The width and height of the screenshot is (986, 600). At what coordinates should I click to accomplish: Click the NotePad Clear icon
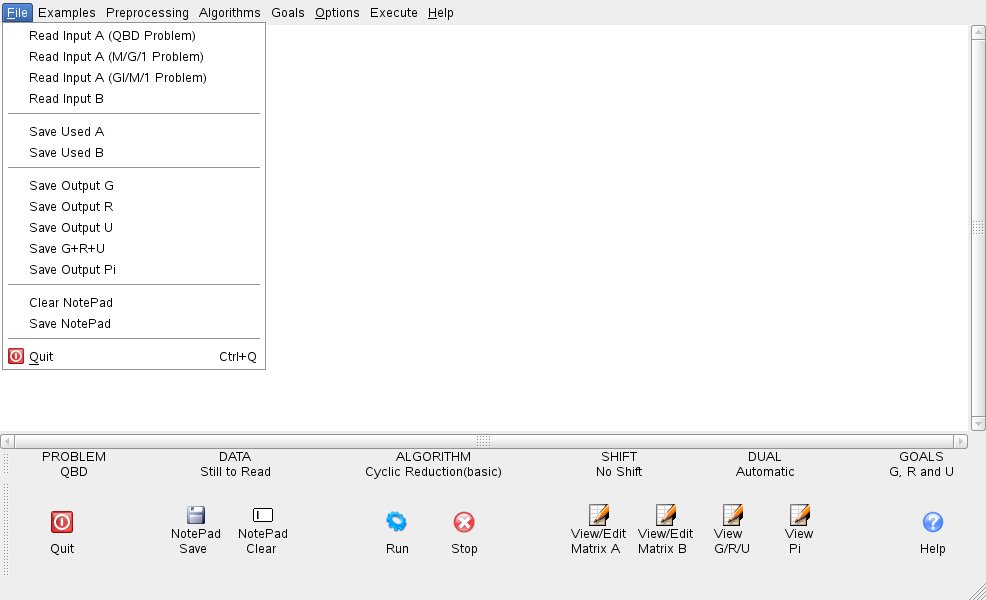click(262, 515)
